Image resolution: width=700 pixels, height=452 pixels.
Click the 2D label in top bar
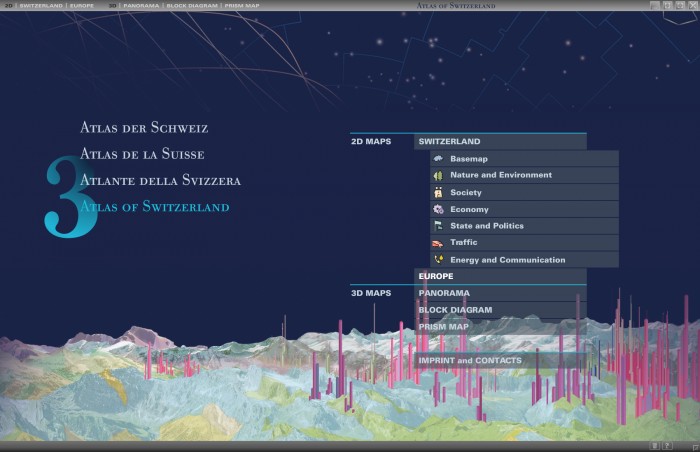click(8, 5)
